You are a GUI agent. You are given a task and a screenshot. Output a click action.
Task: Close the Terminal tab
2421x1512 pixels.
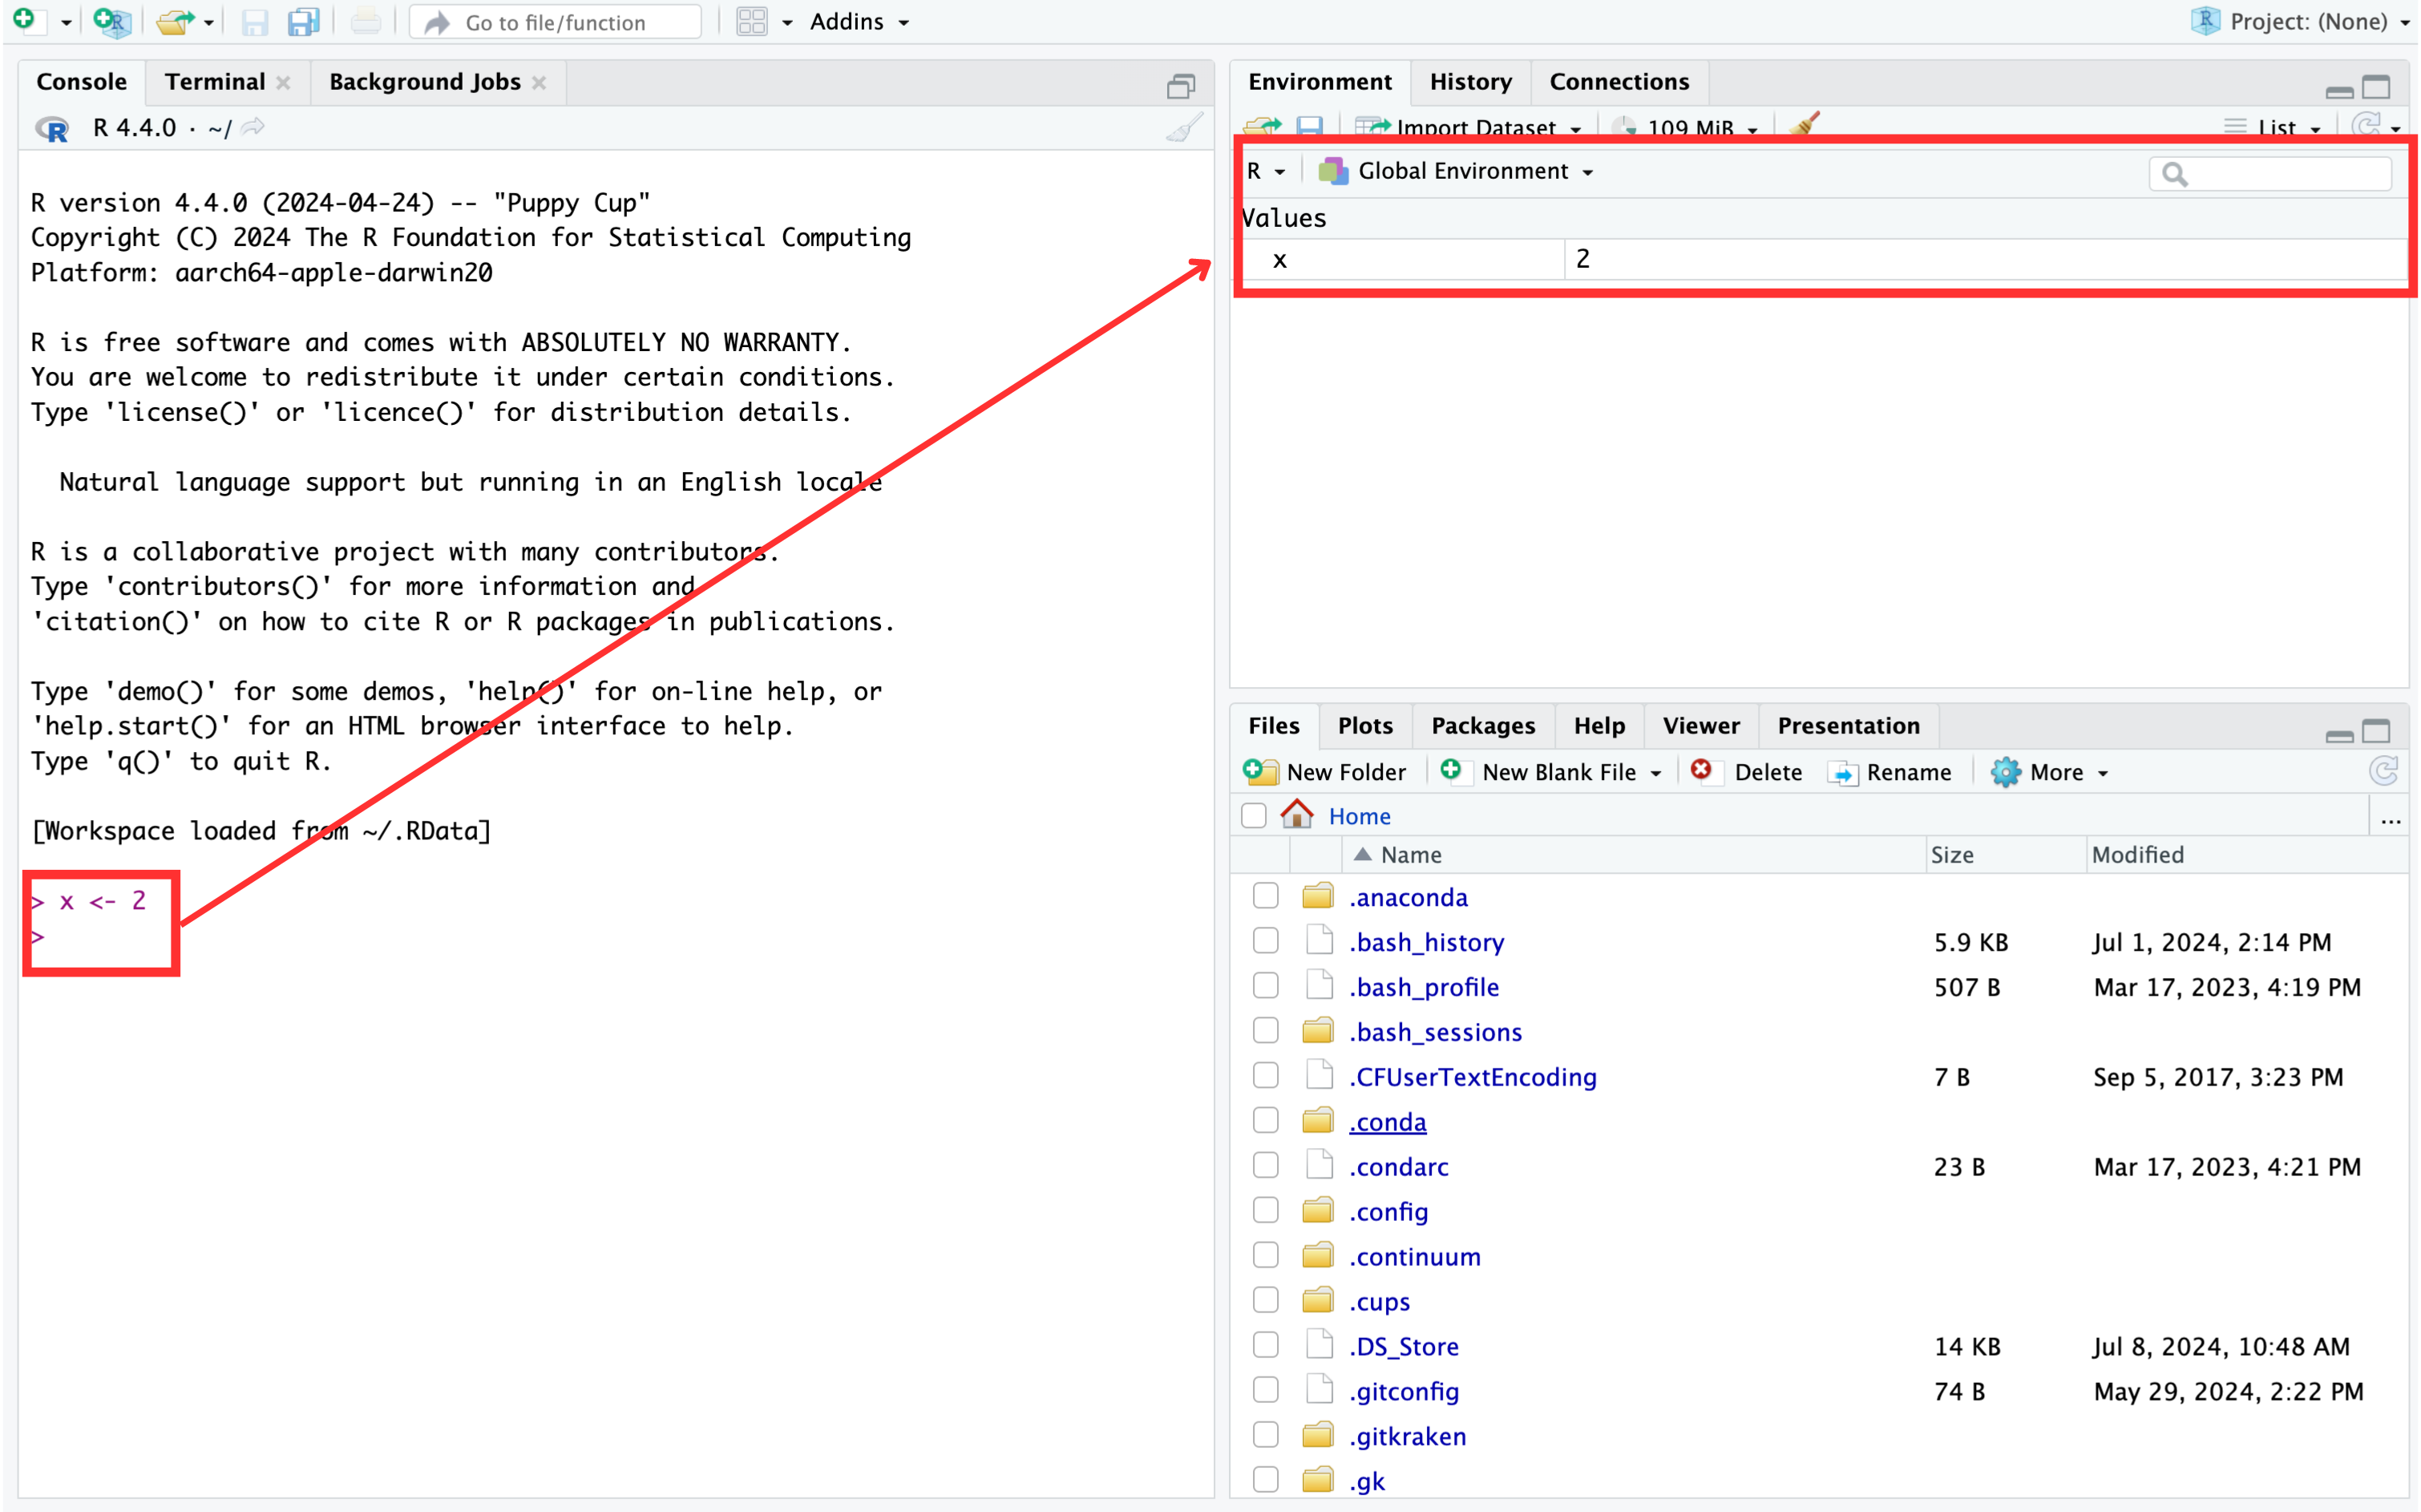283,82
